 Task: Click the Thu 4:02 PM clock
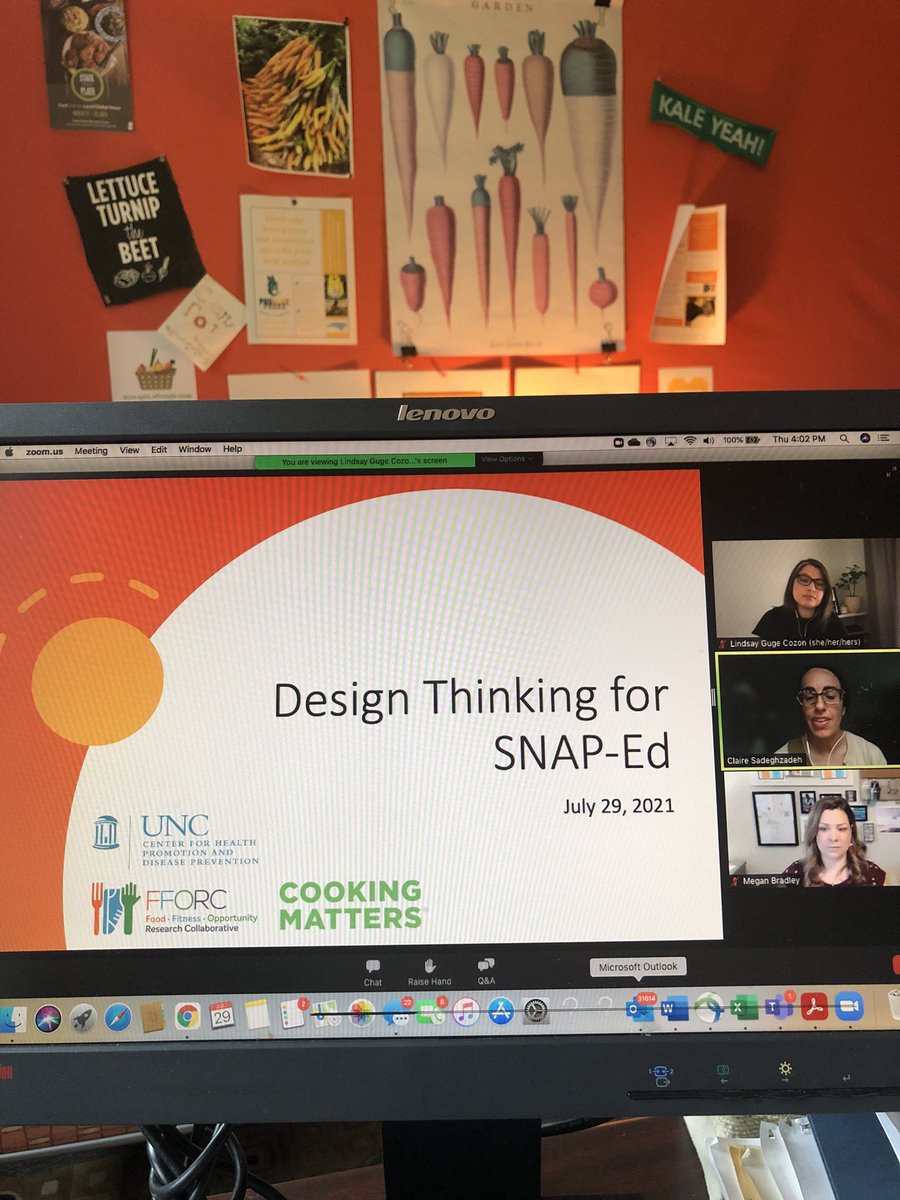coord(799,438)
